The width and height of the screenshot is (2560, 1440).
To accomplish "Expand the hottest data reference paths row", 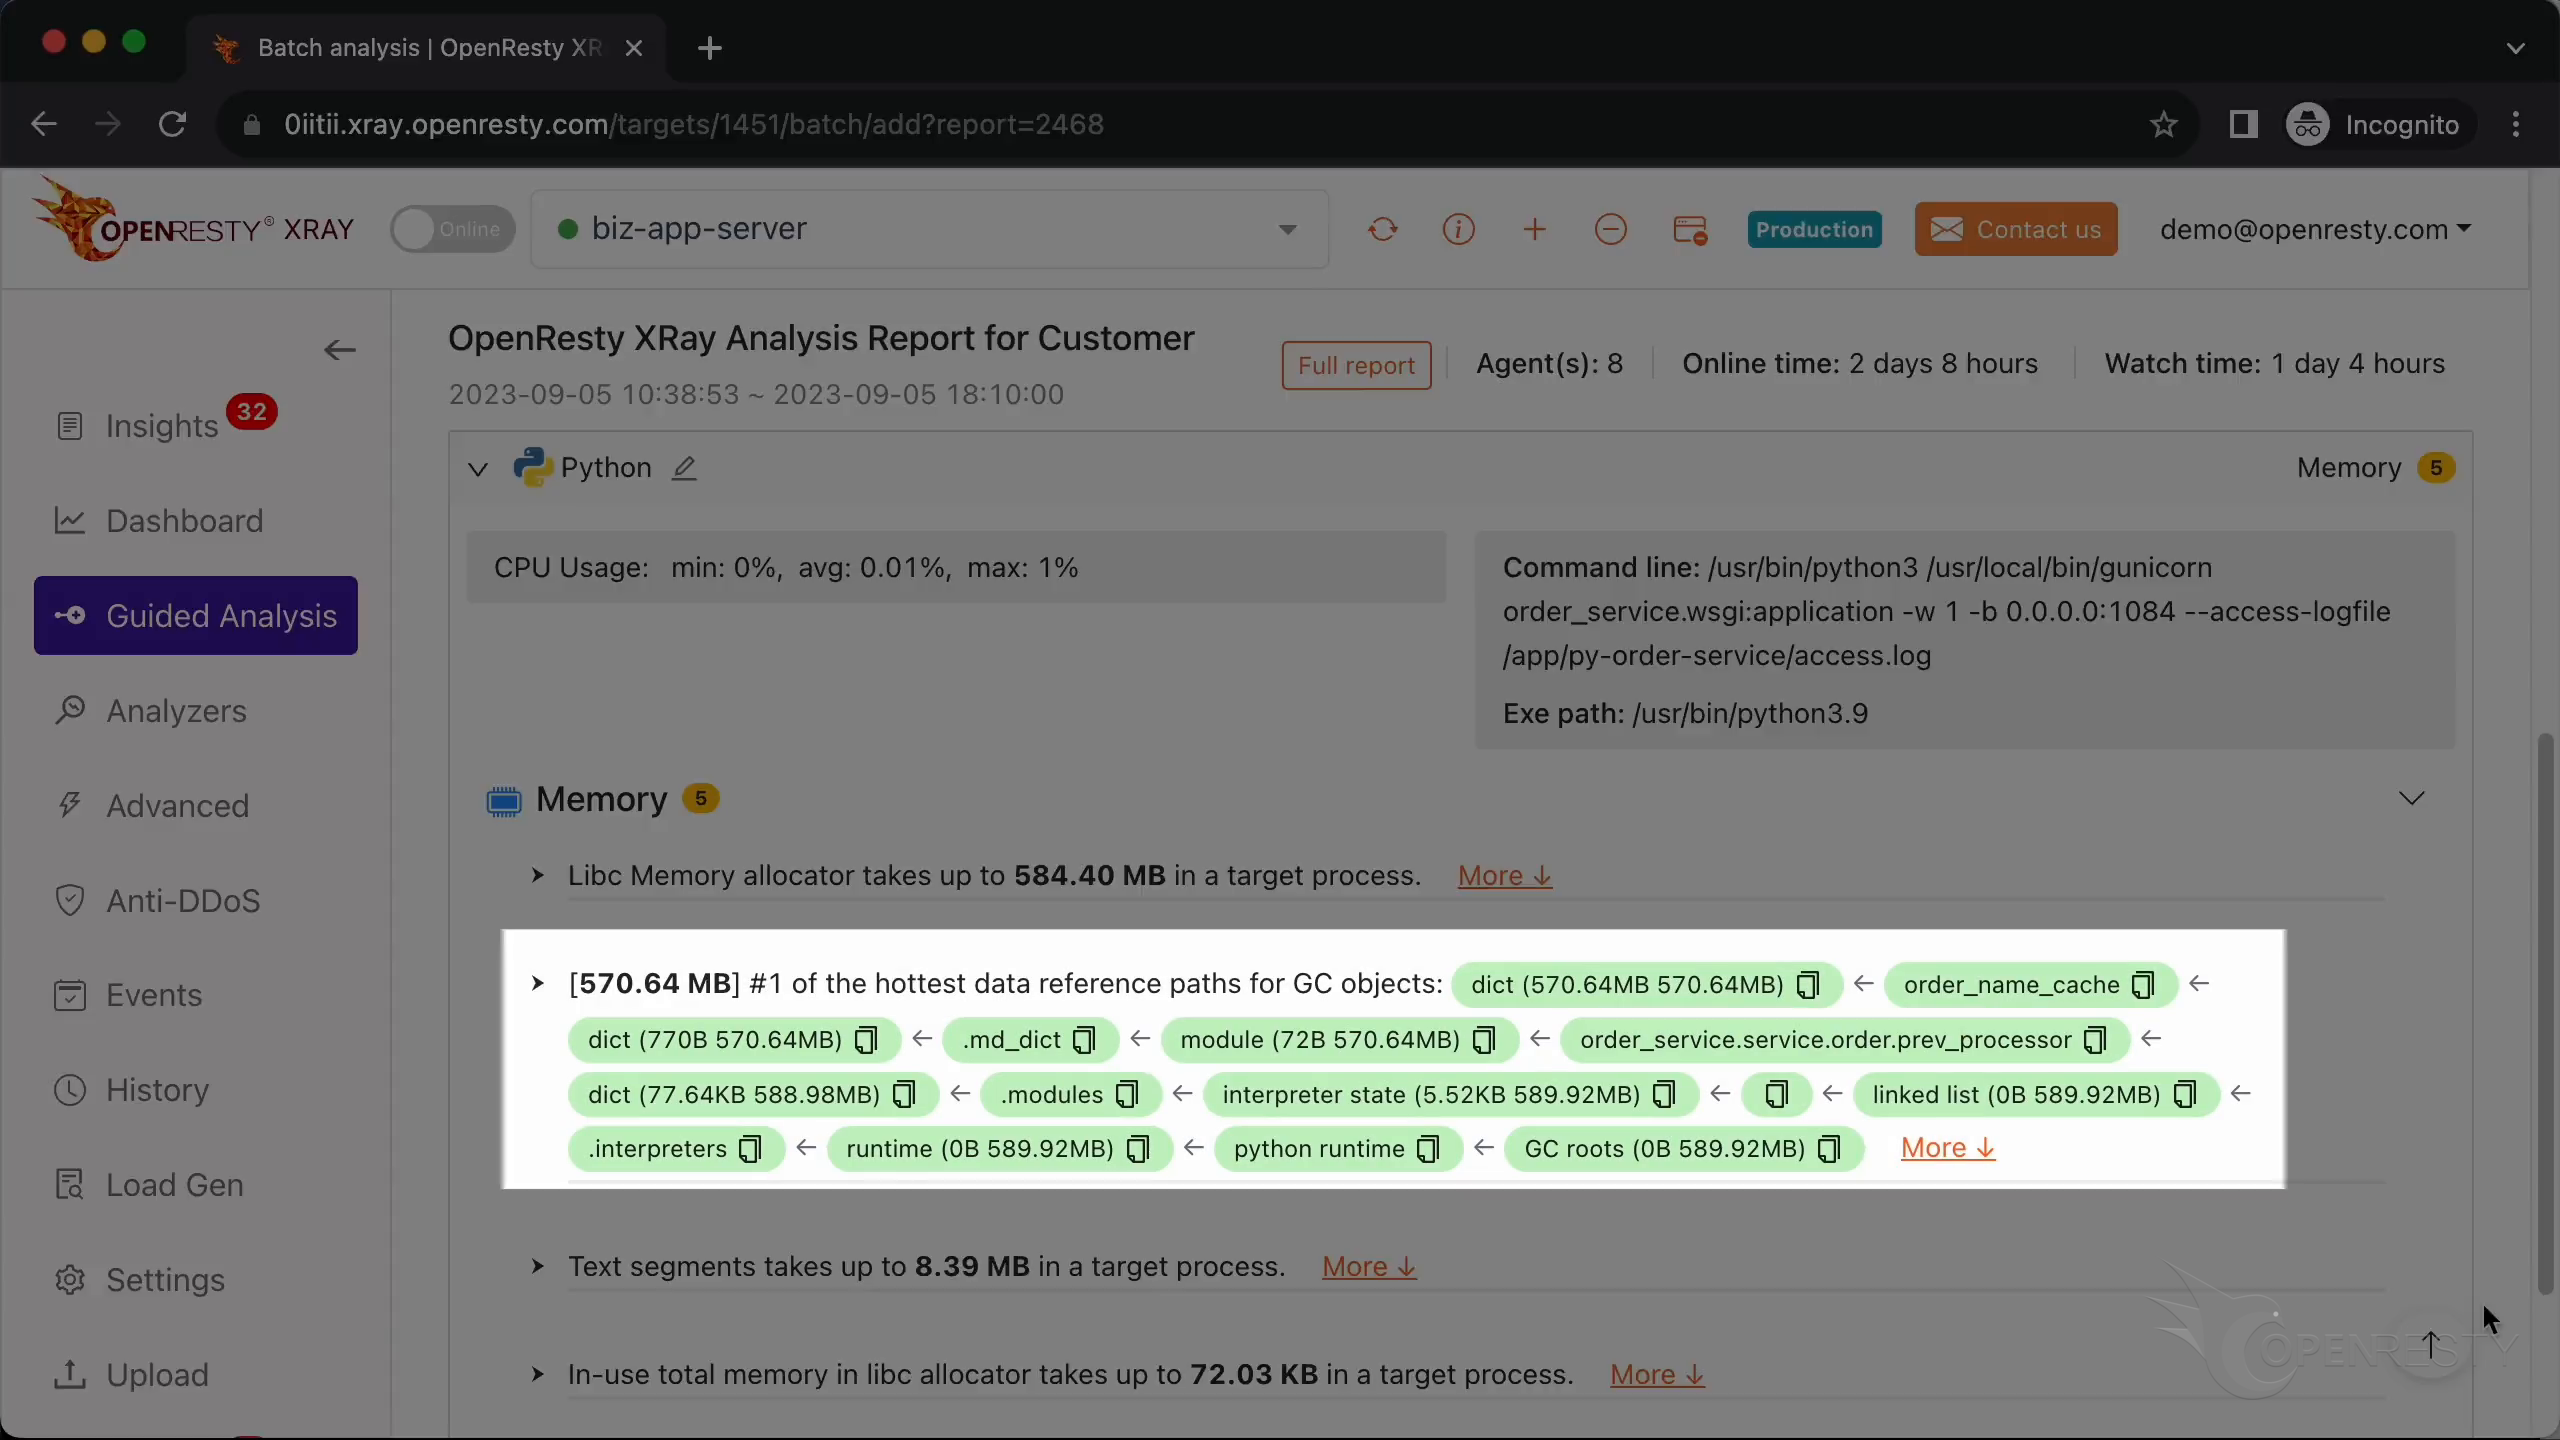I will coord(538,984).
